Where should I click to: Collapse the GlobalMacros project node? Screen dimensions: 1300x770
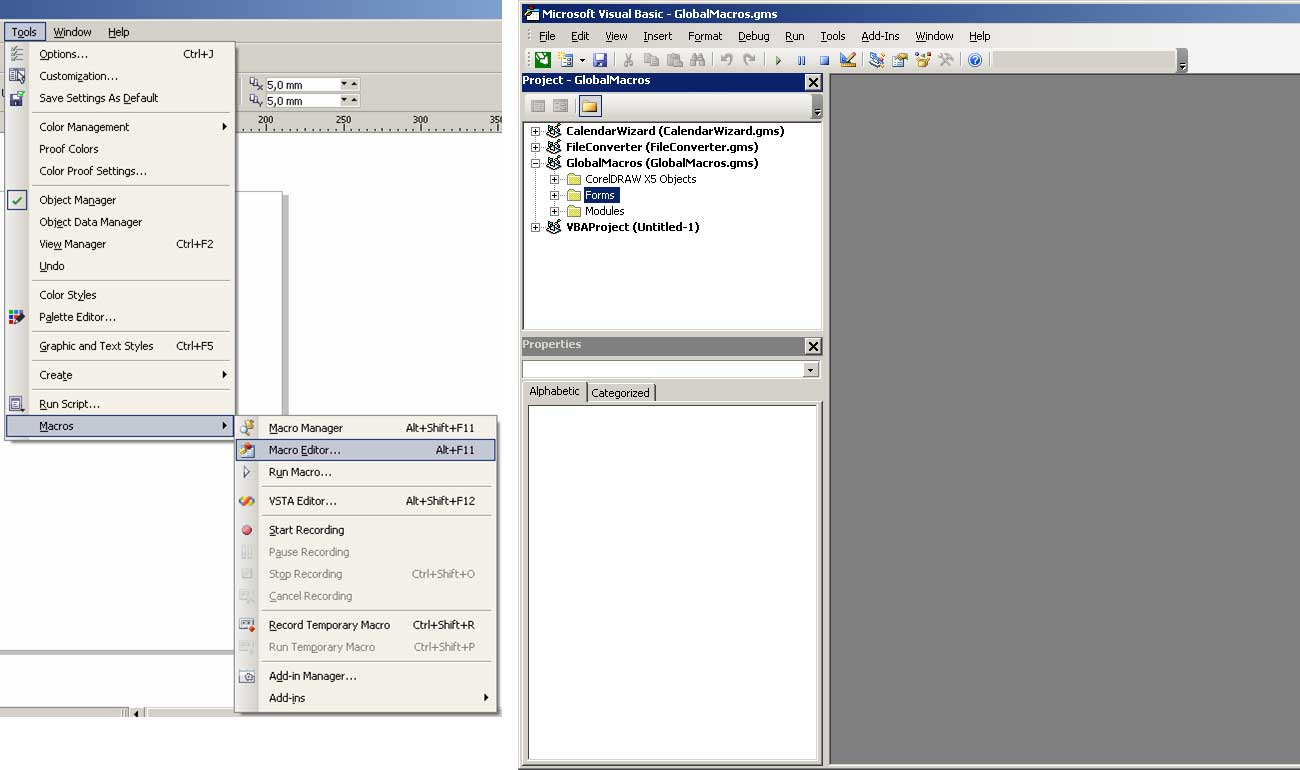coord(536,163)
